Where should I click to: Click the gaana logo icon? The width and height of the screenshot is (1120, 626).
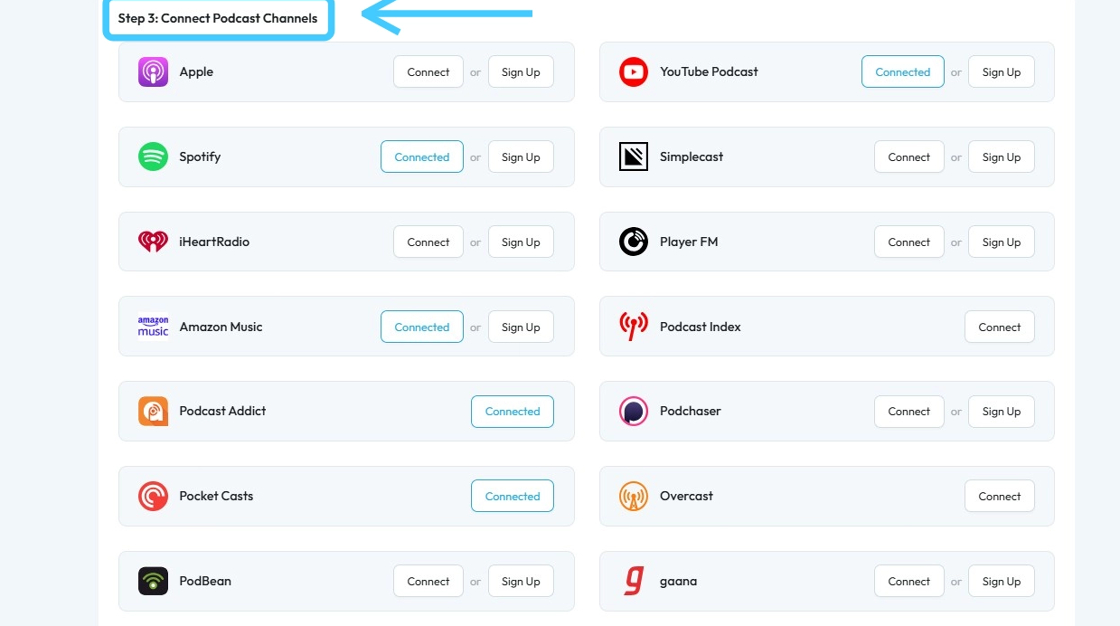[x=633, y=581]
